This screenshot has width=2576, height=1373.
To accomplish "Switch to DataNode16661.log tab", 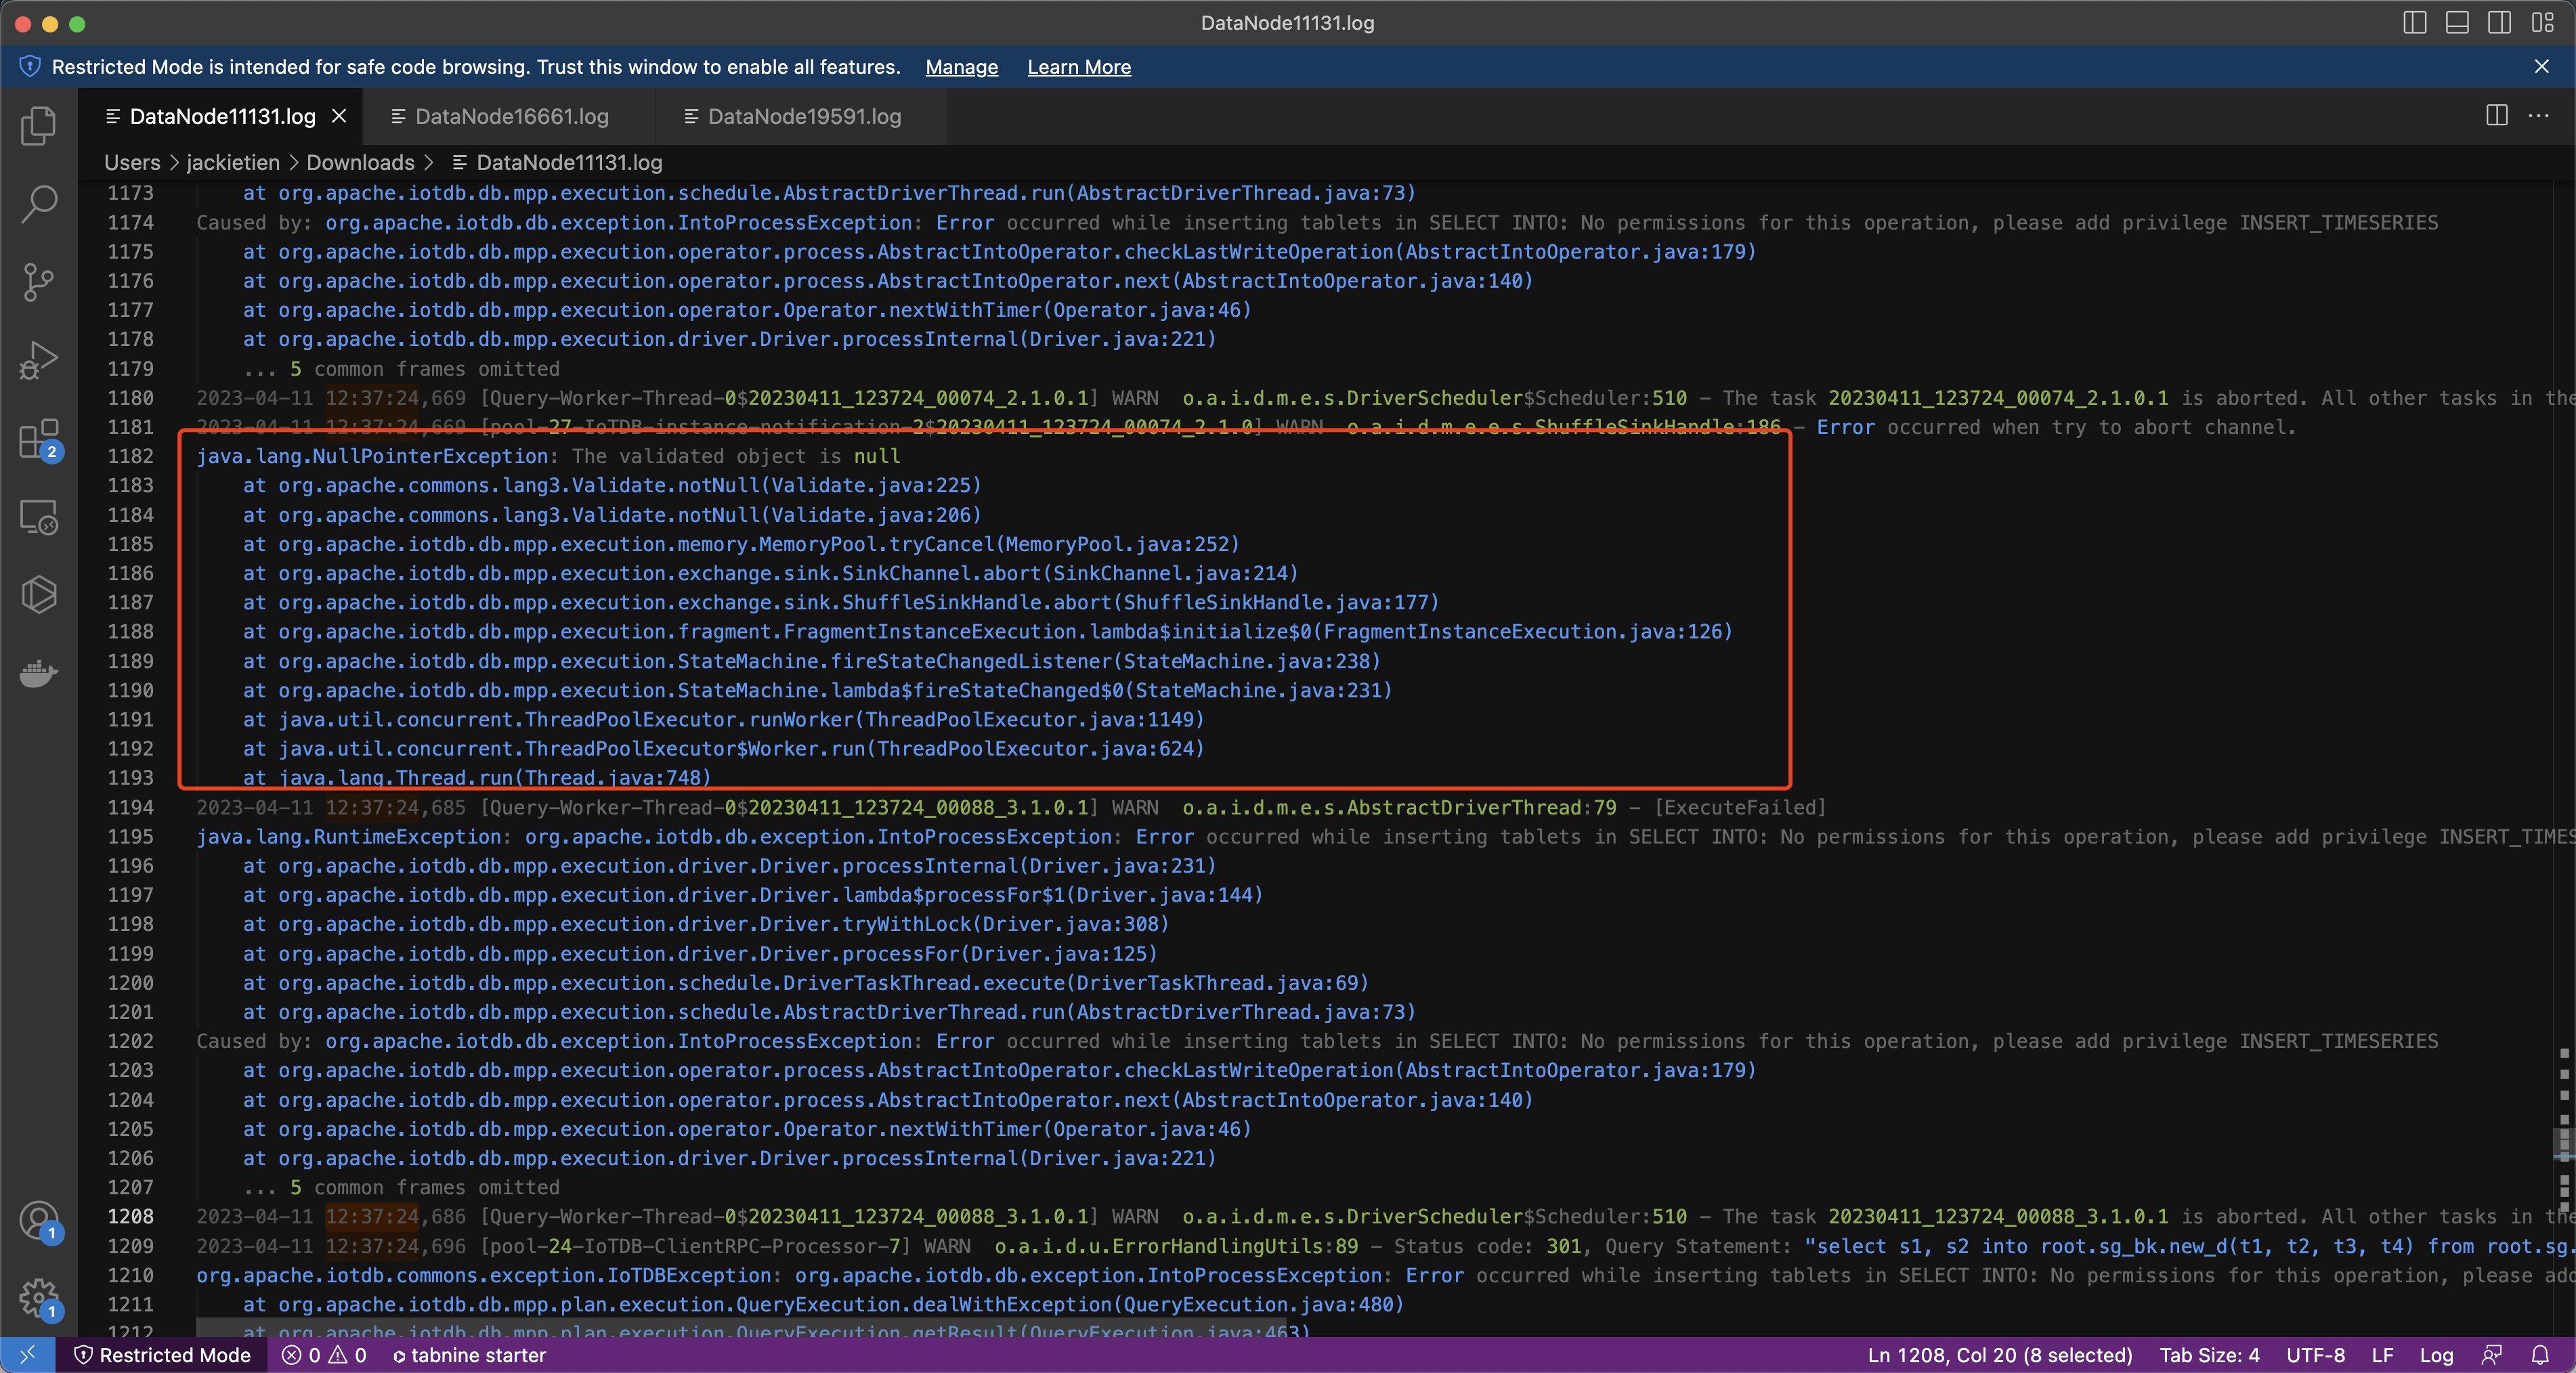I will (511, 116).
